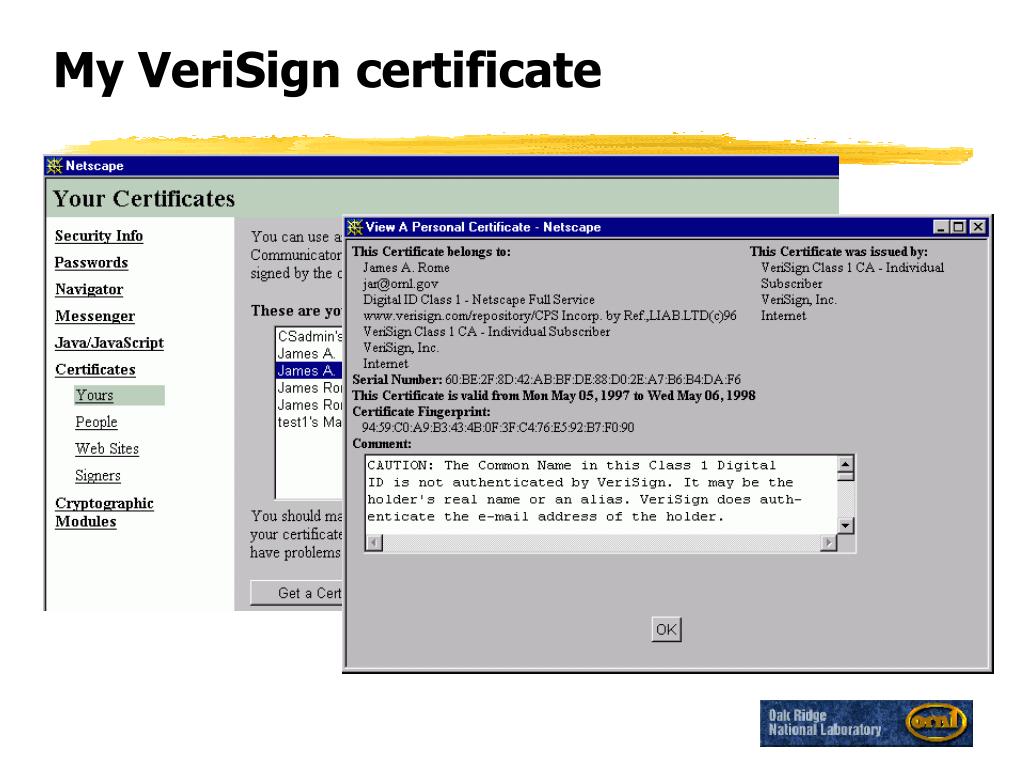Close the View A Personal Certificate window

(978, 227)
